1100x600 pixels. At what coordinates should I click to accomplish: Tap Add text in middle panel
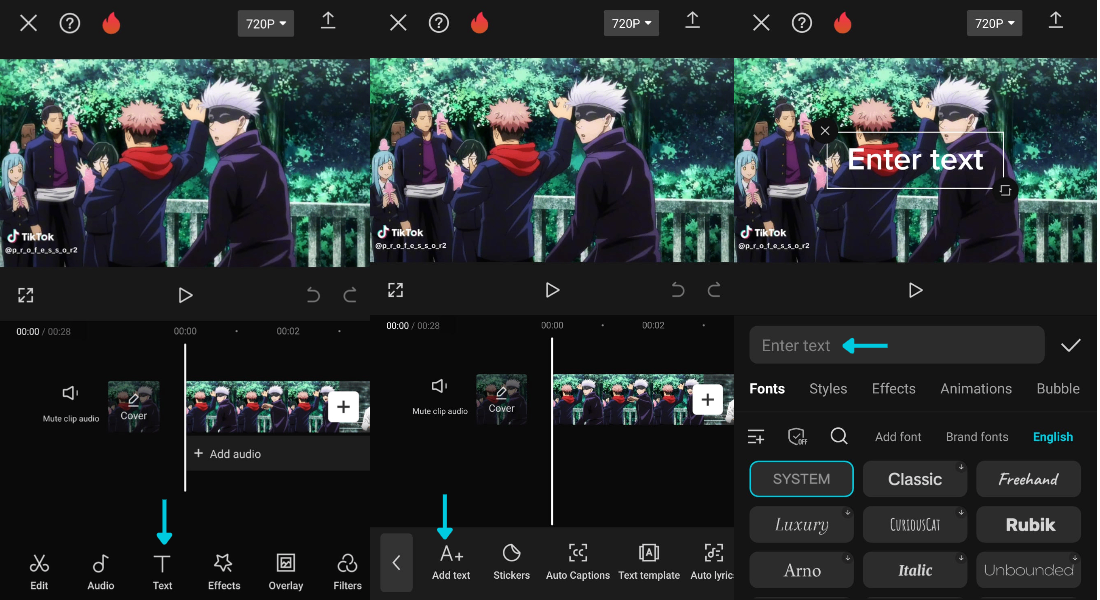coord(451,562)
